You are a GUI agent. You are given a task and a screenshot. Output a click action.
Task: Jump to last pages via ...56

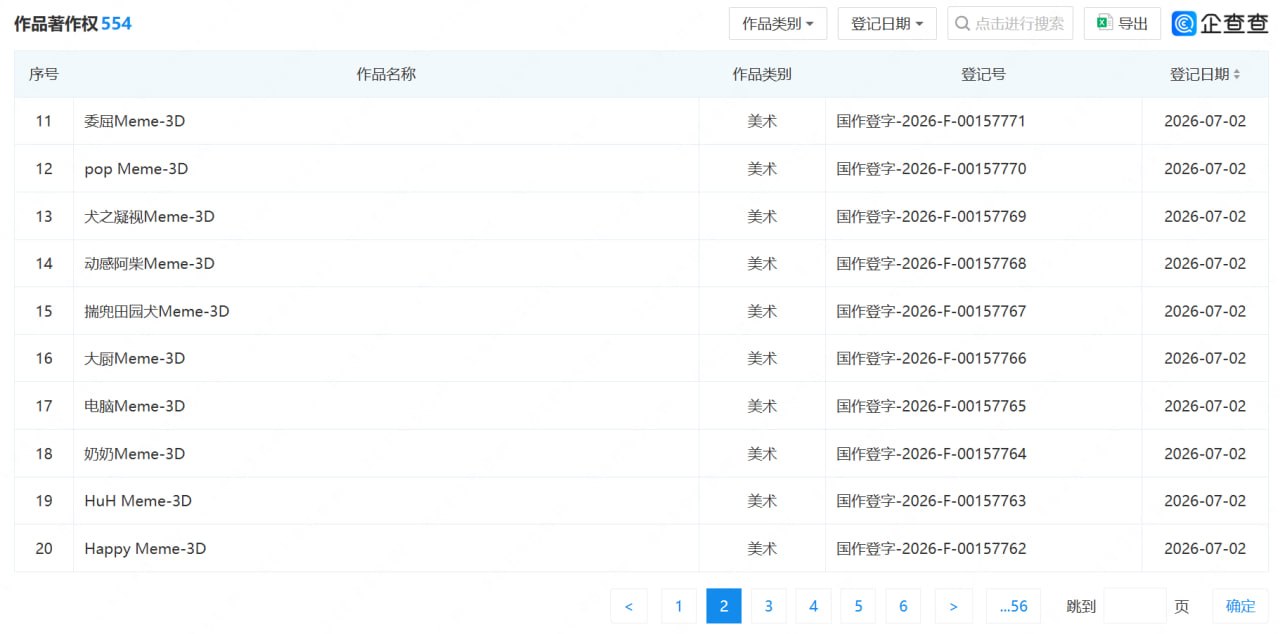pyautogui.click(x=1013, y=606)
